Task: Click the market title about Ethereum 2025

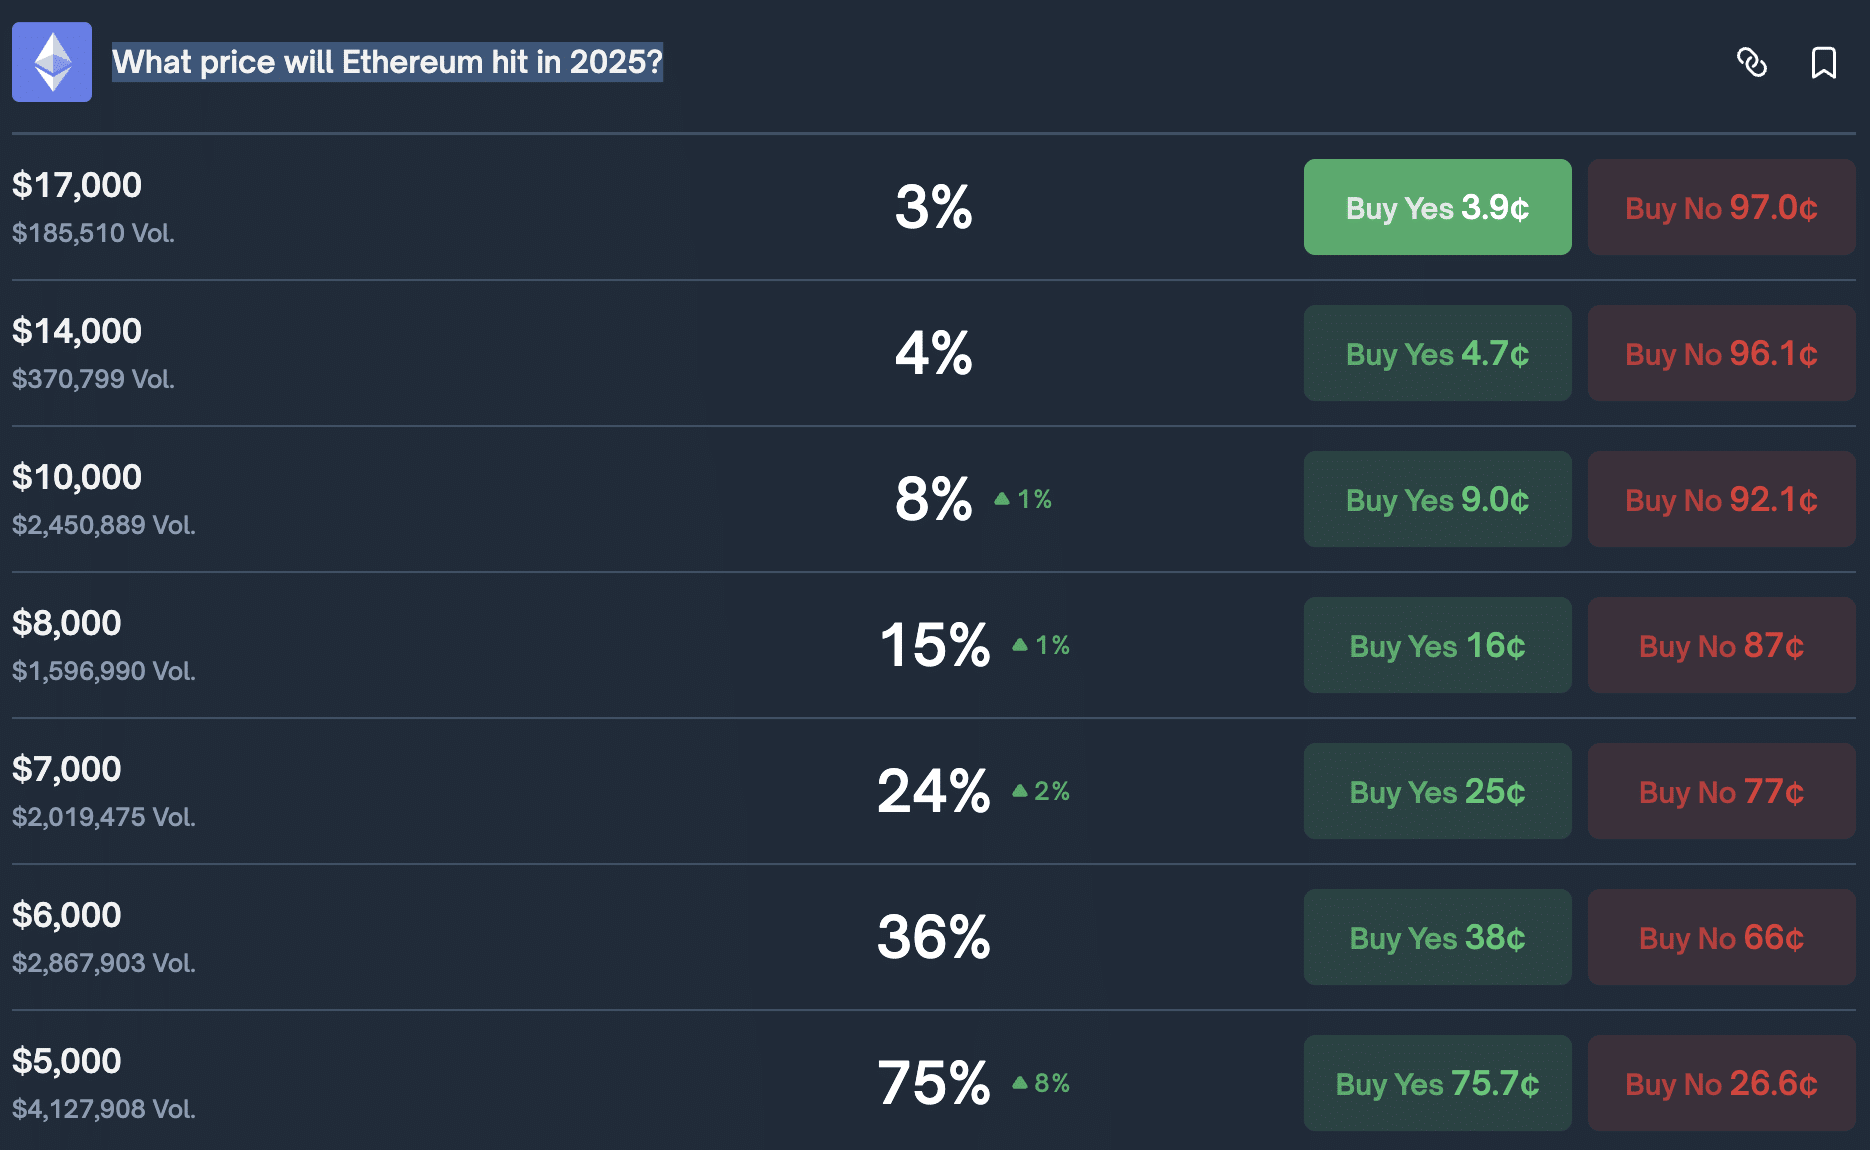Action: tap(387, 62)
